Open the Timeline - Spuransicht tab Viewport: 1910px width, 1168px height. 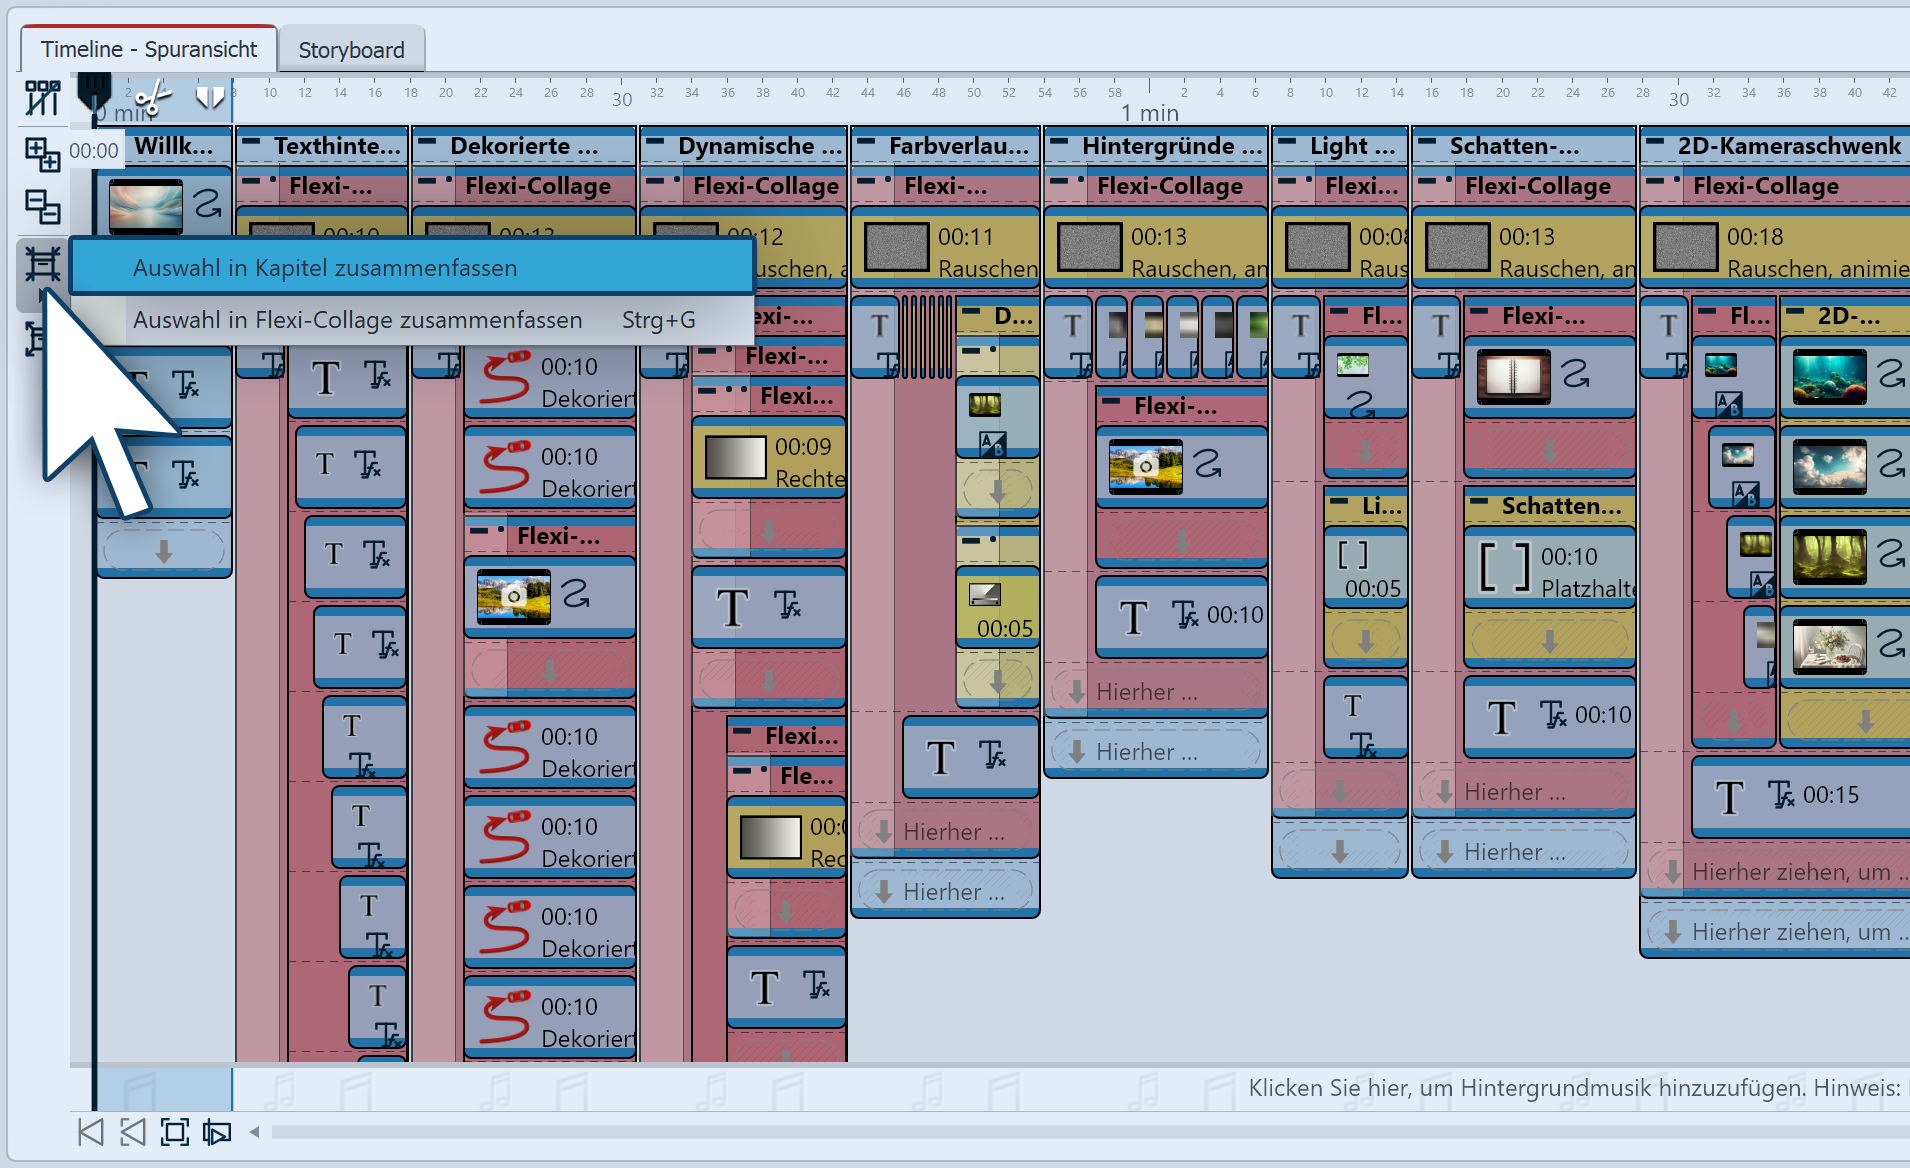point(149,50)
